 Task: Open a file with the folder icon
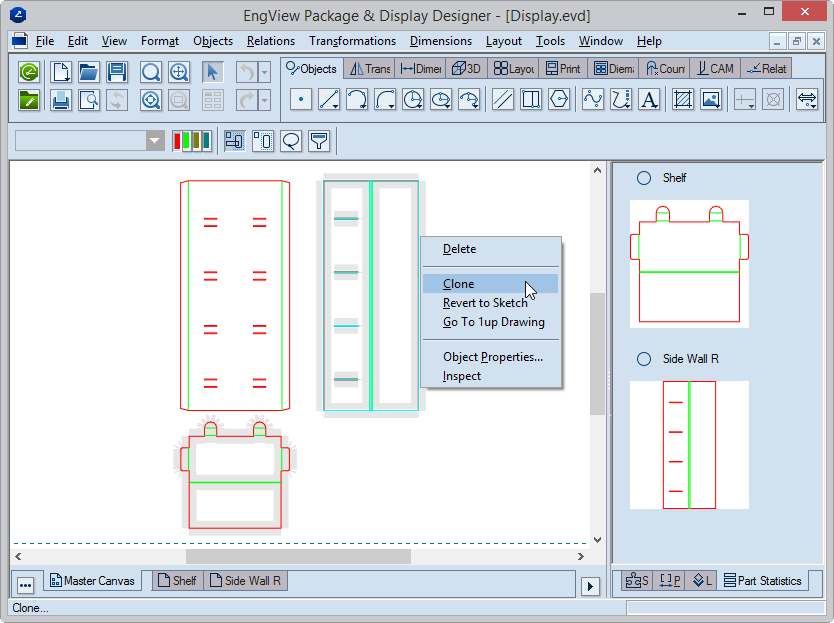pos(89,72)
